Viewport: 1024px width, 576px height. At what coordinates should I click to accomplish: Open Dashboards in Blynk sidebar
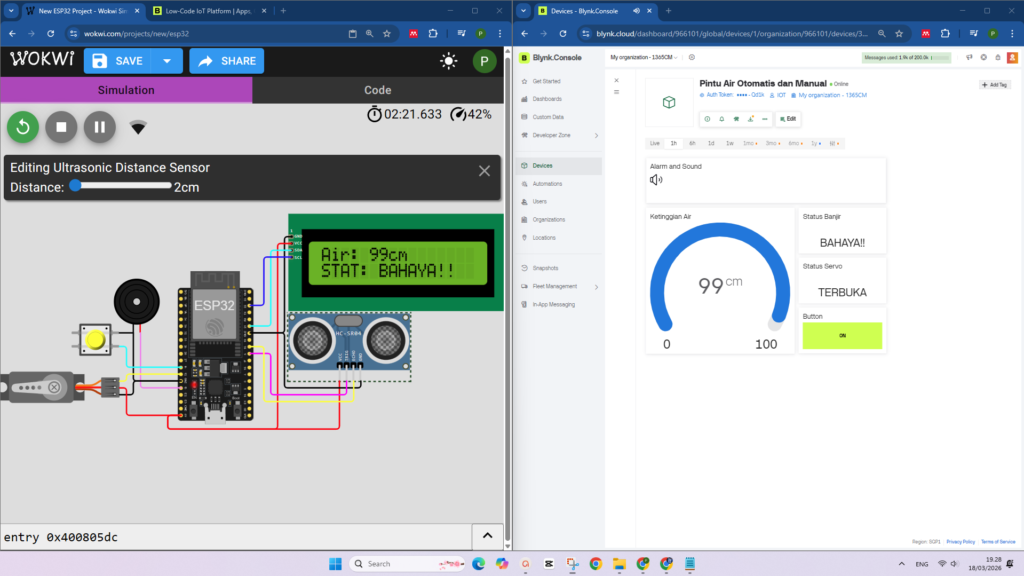point(547,99)
